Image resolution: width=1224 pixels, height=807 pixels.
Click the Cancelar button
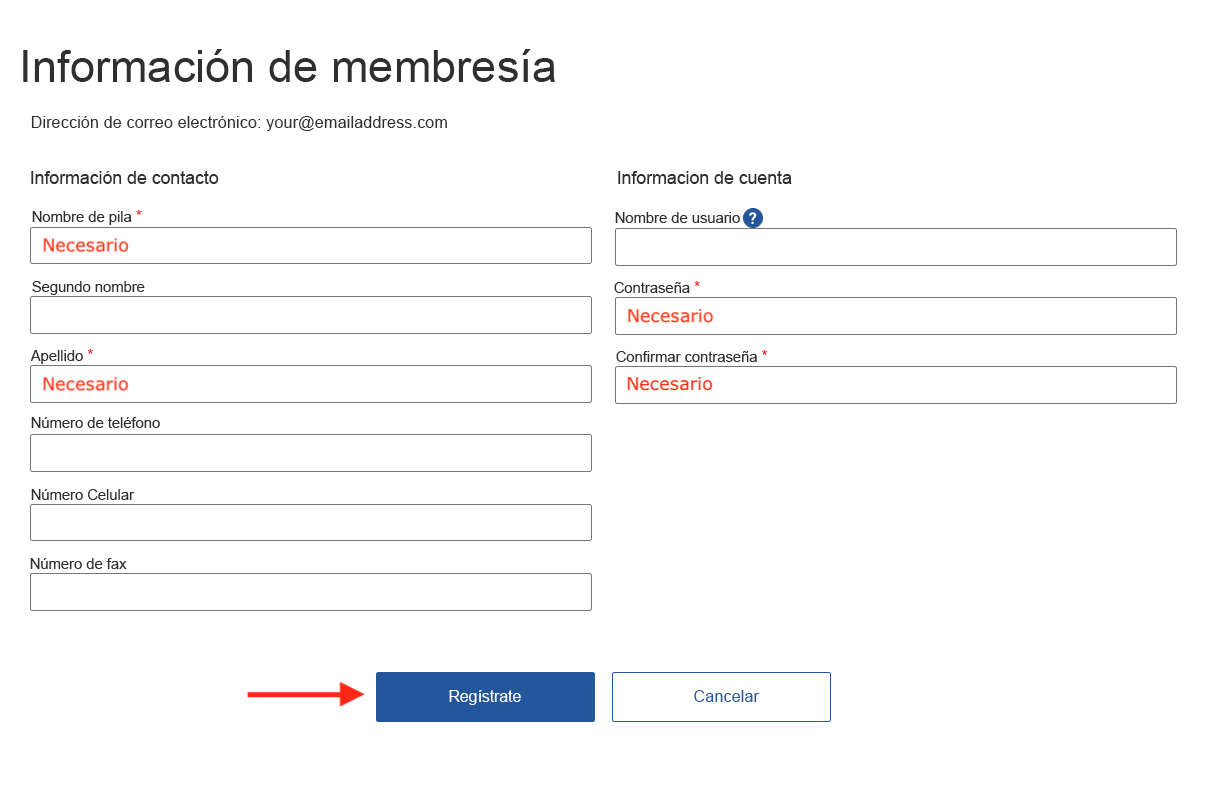[x=721, y=697]
